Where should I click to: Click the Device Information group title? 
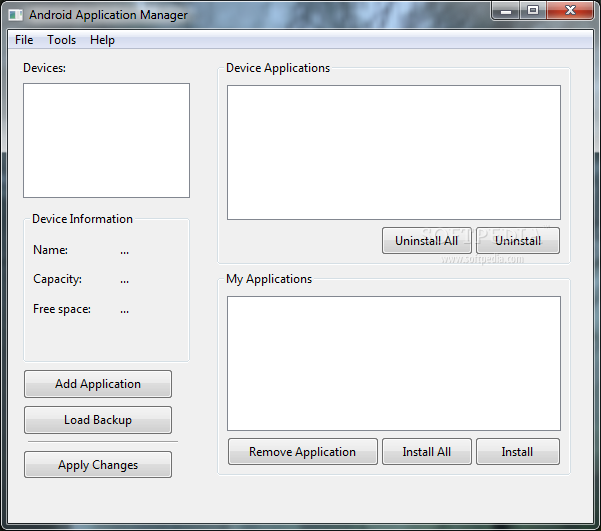(82, 219)
